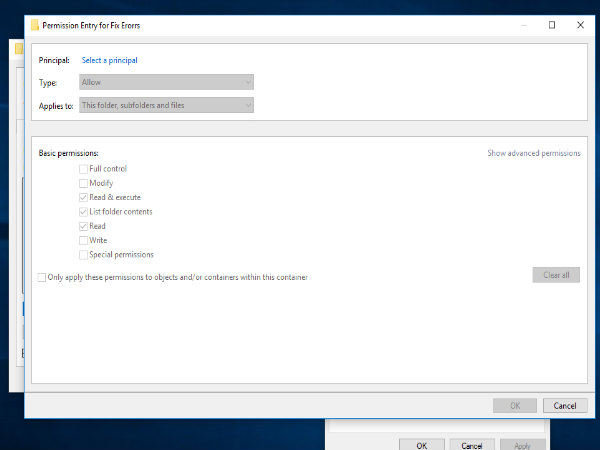
Task: Uncheck the Read & execute permission
Action: (83, 198)
